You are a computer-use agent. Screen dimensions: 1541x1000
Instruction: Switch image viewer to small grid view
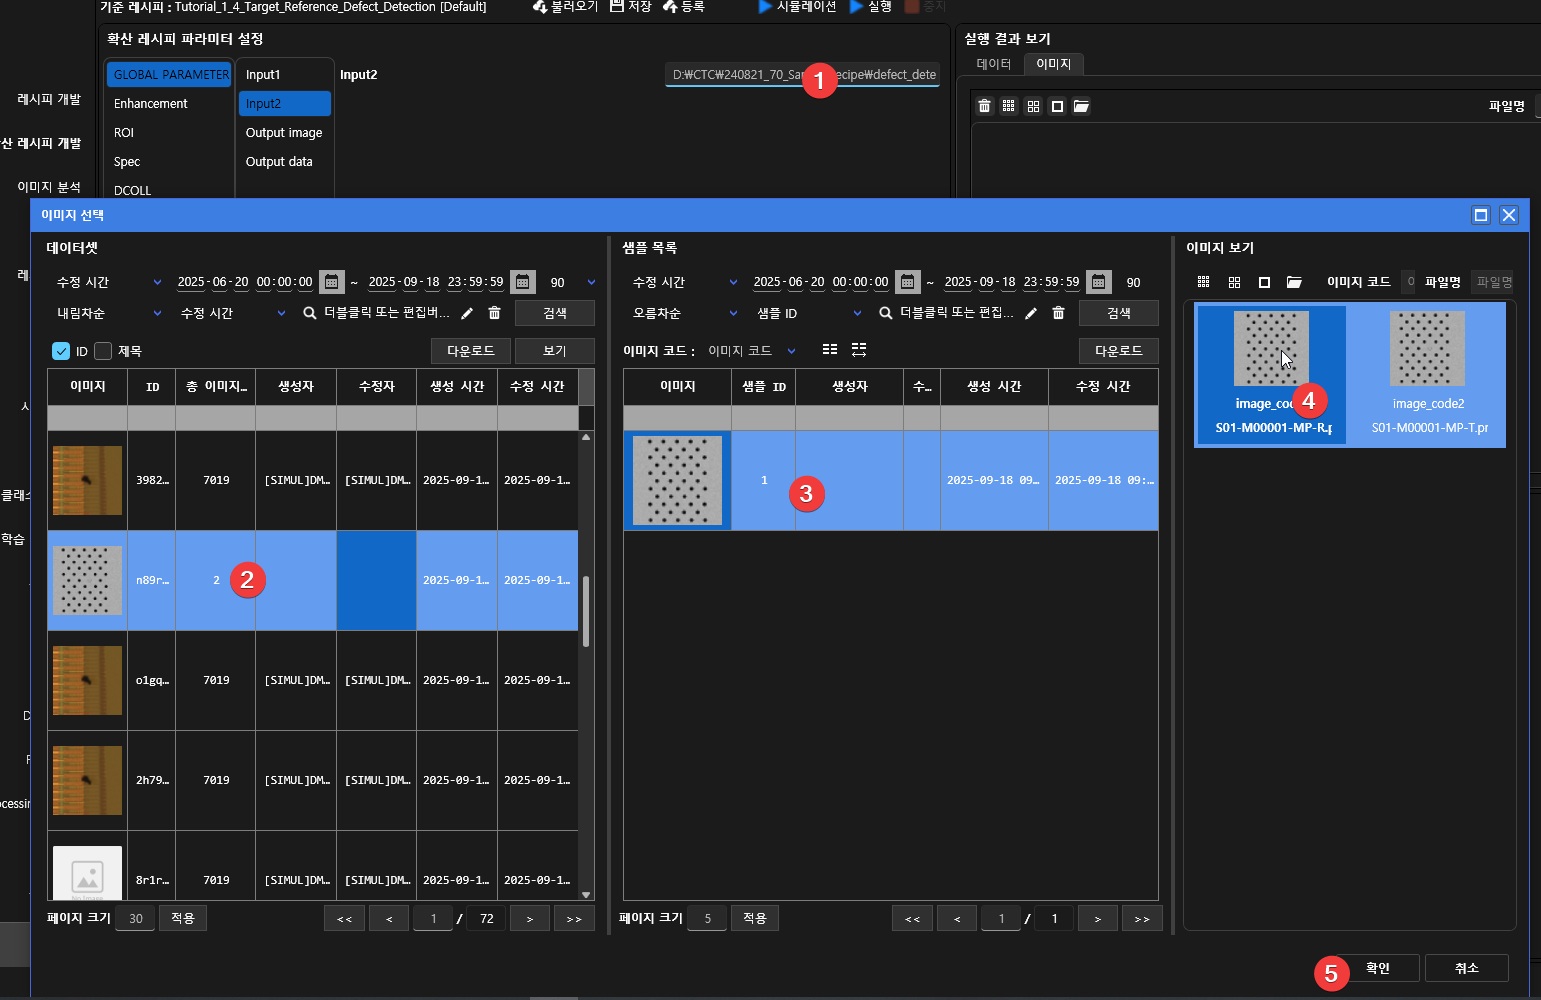1203,282
